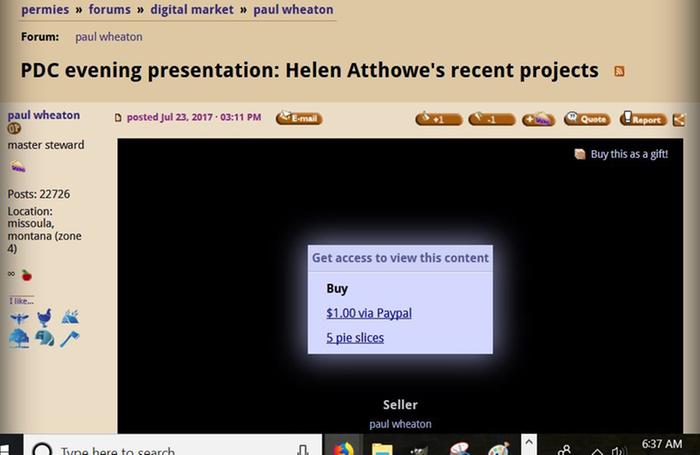Choose "$1.00 via Paypal" purchase option
This screenshot has height=455, width=700.
coord(368,313)
